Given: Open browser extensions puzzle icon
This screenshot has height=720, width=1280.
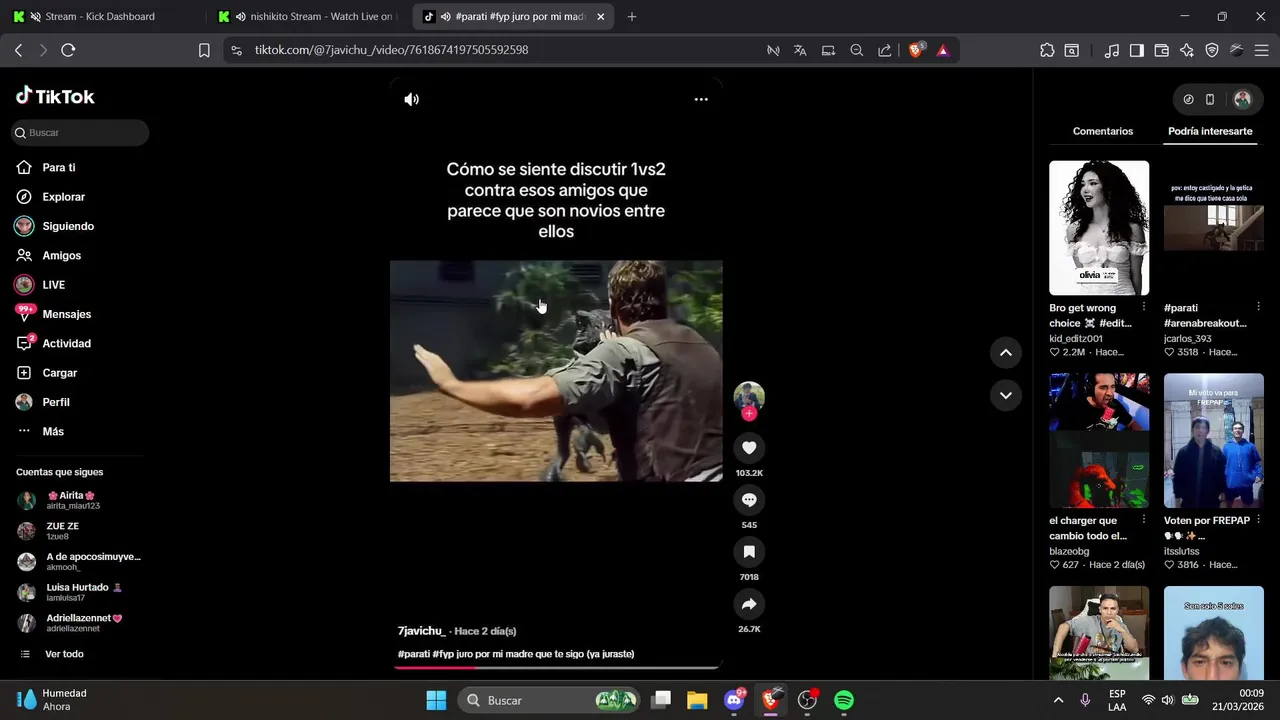Looking at the screenshot, I should click(1047, 50).
